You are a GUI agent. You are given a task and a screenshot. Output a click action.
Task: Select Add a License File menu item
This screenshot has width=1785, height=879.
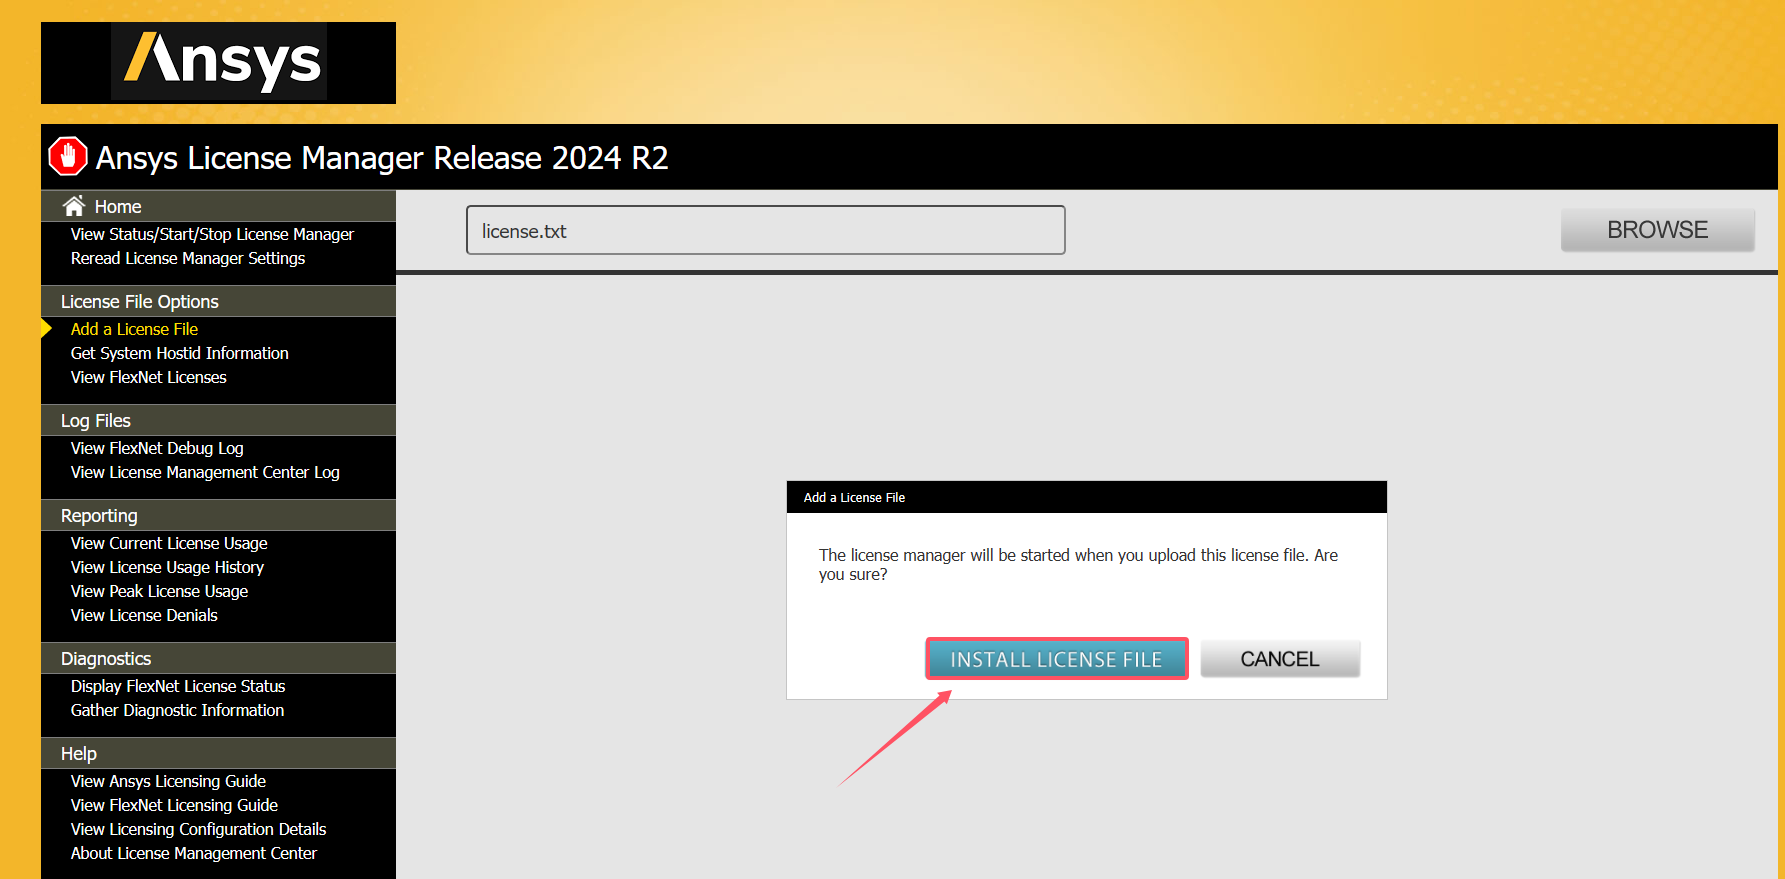(134, 329)
